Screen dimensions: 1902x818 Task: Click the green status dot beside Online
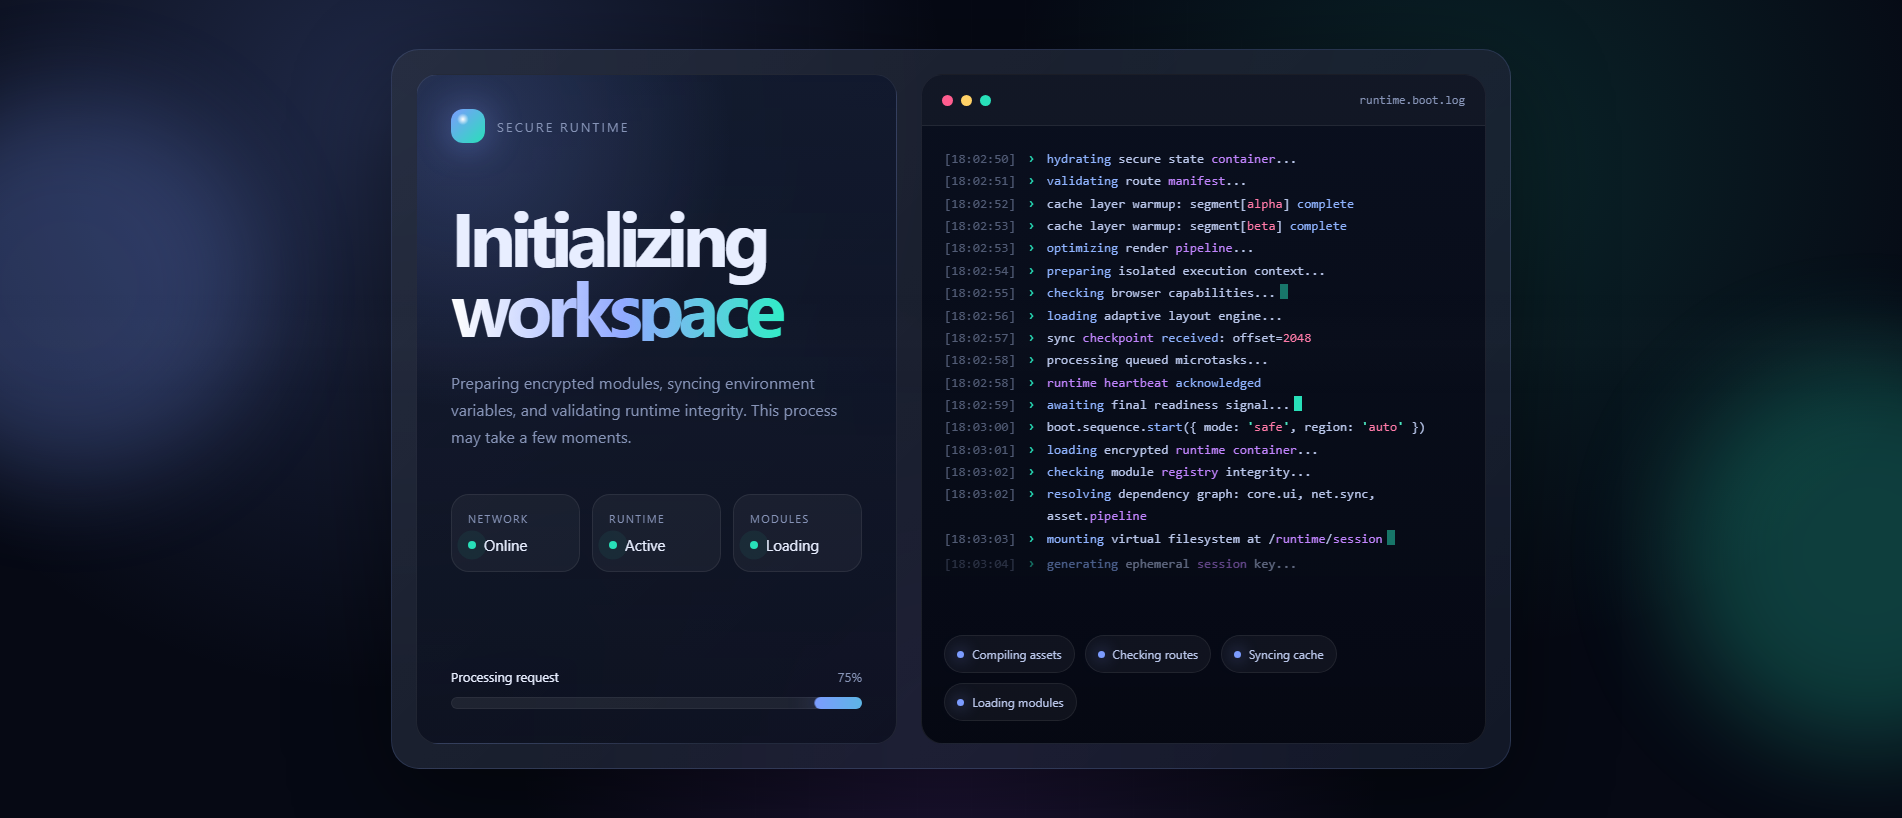472,545
